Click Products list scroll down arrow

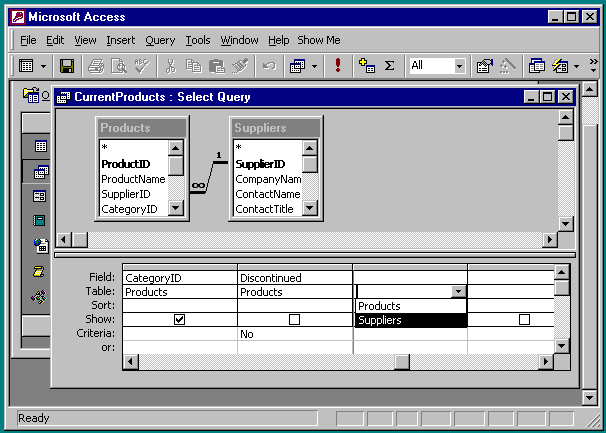click(x=175, y=208)
